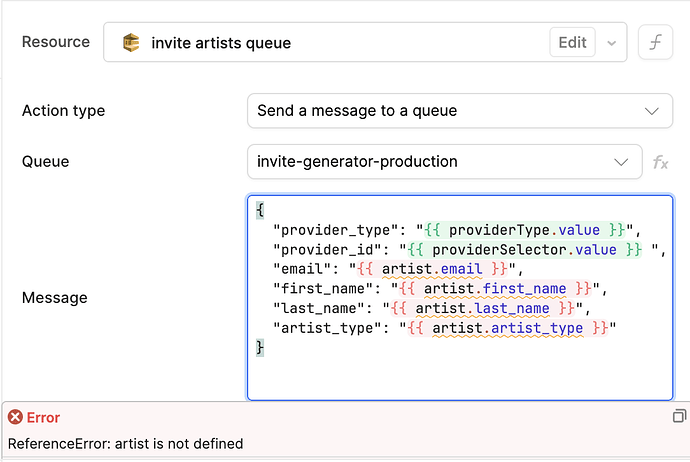Click the providerType.value expression

click(525, 230)
